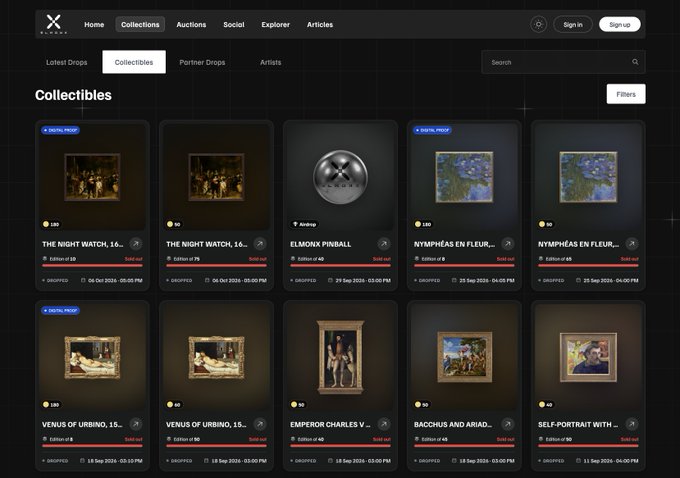
Task: Click the ELMONX PINBALL title
Action: click(320, 244)
